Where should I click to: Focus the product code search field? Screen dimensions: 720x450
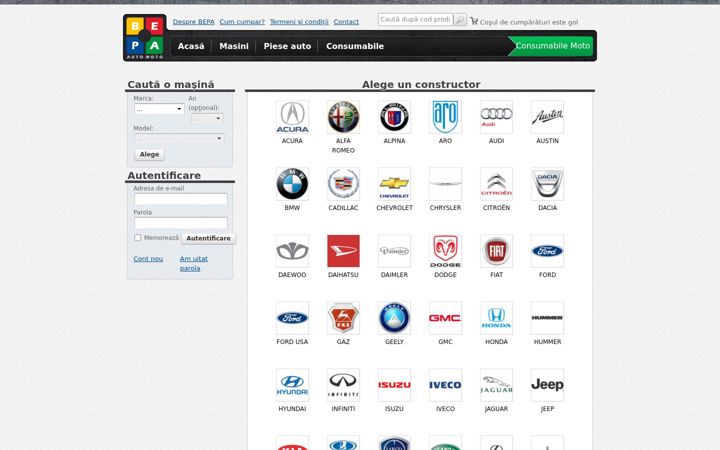[416, 20]
